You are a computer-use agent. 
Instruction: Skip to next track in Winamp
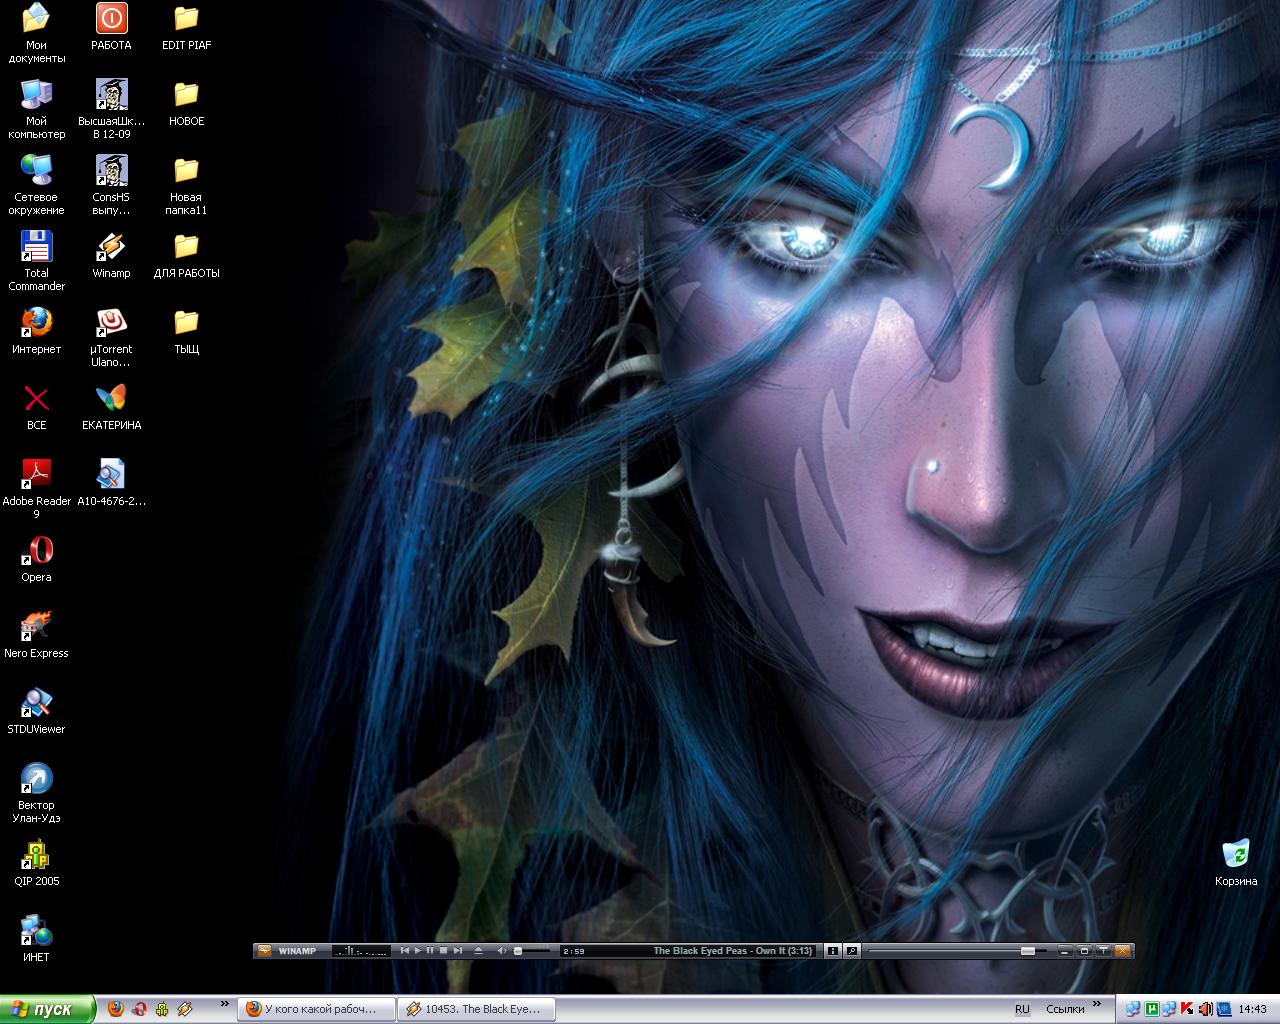point(457,951)
